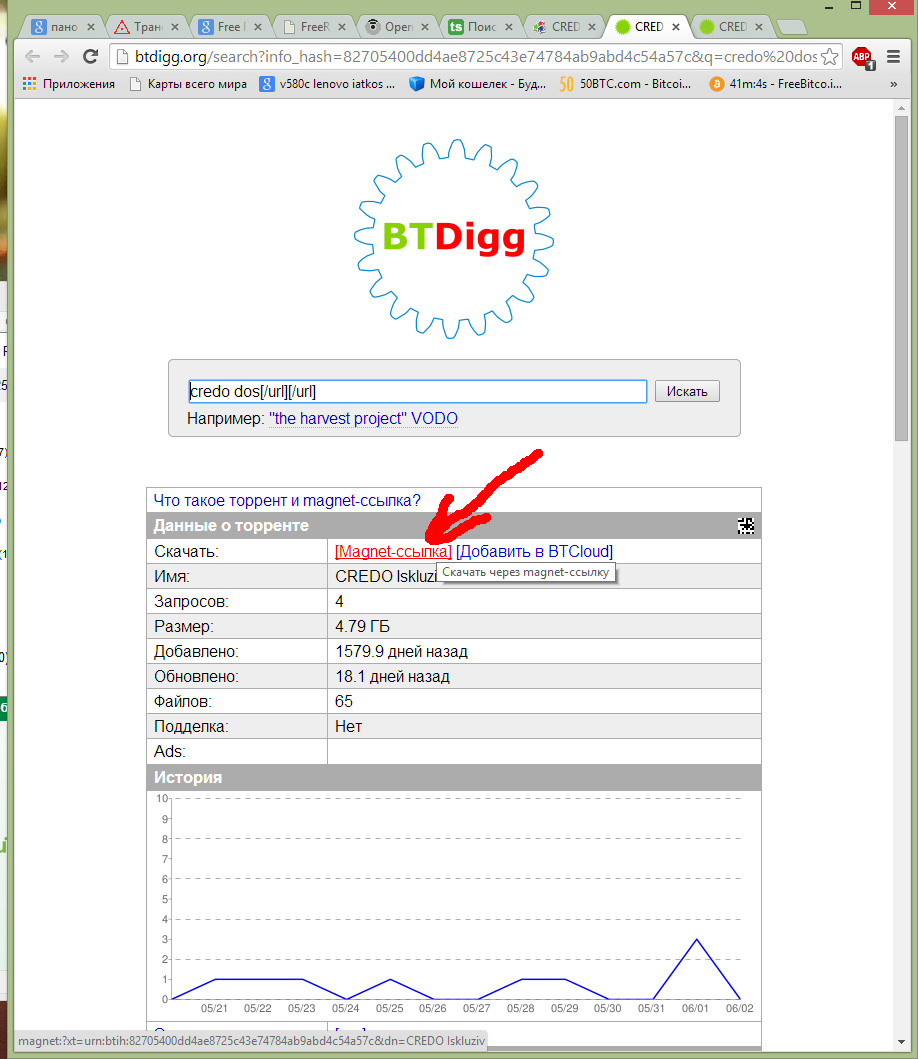Open the Chrome hamburger menu
Viewport: 918px width, 1059px height.
(893, 57)
